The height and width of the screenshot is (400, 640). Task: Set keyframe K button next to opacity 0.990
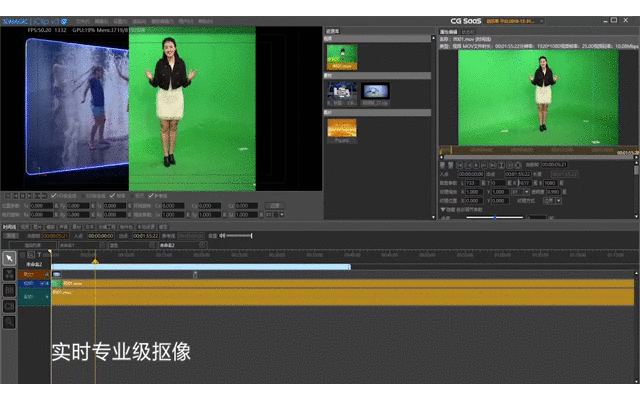pos(564,192)
